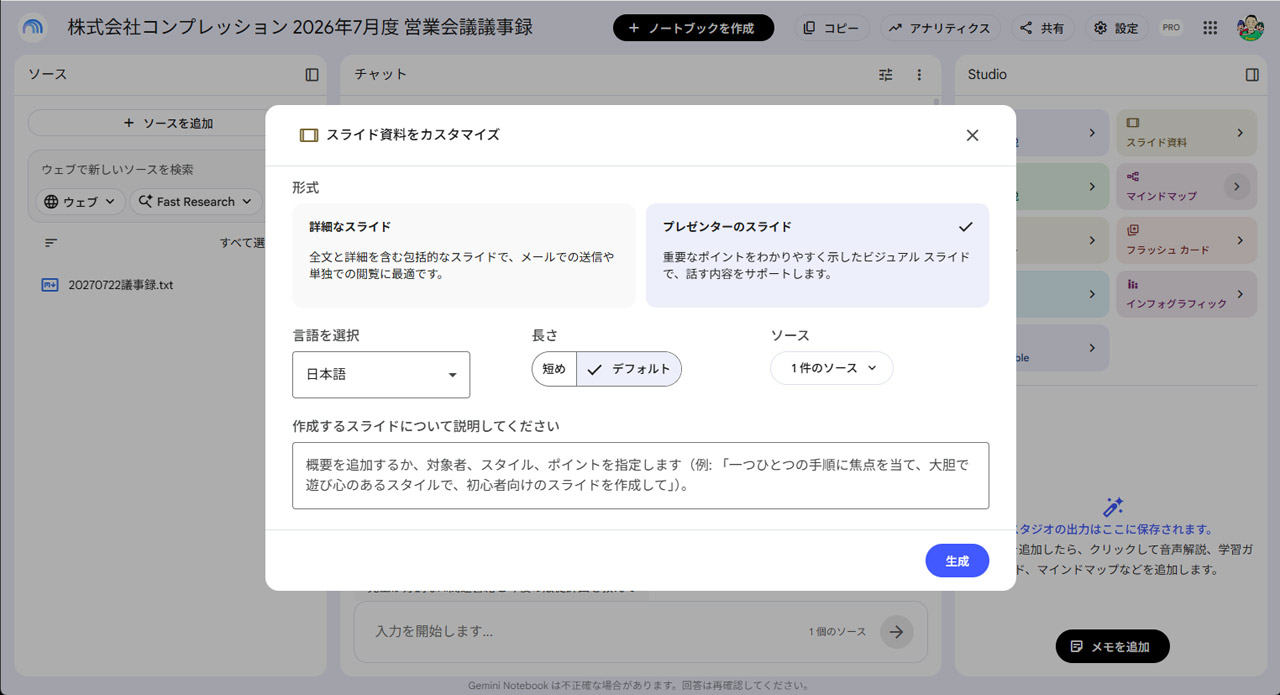The height and width of the screenshot is (695, 1280).
Task: Select the プレゼンターのスライド format card
Action: click(x=817, y=255)
